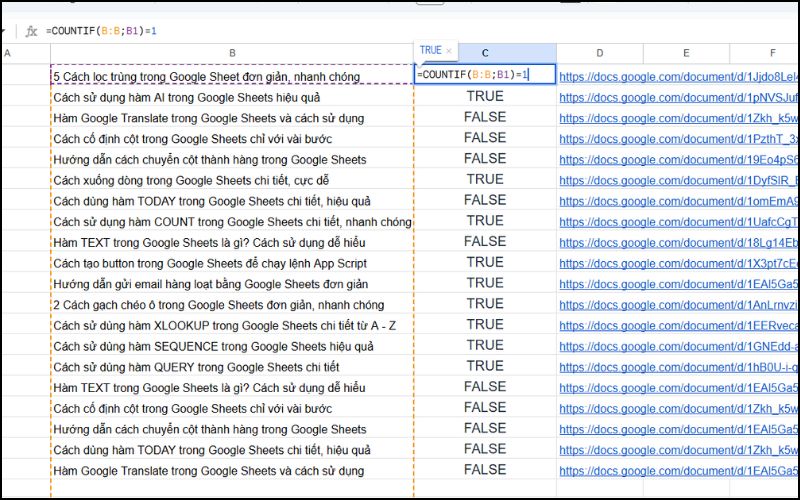Click the formula bar input field

point(400,30)
